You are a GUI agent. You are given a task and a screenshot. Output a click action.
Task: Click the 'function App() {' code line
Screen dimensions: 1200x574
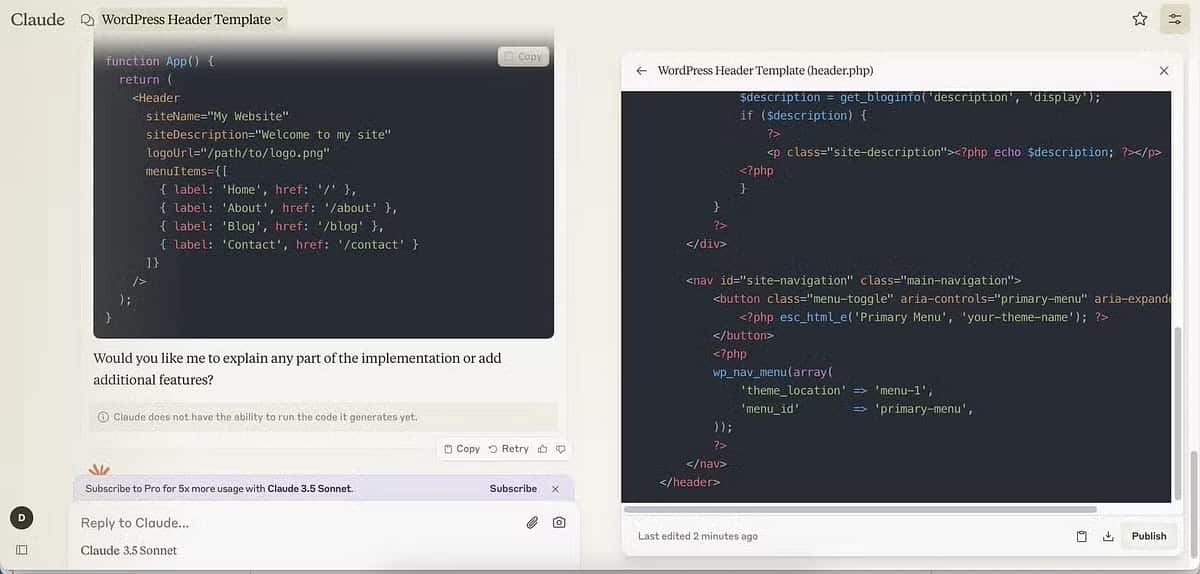[160, 61]
